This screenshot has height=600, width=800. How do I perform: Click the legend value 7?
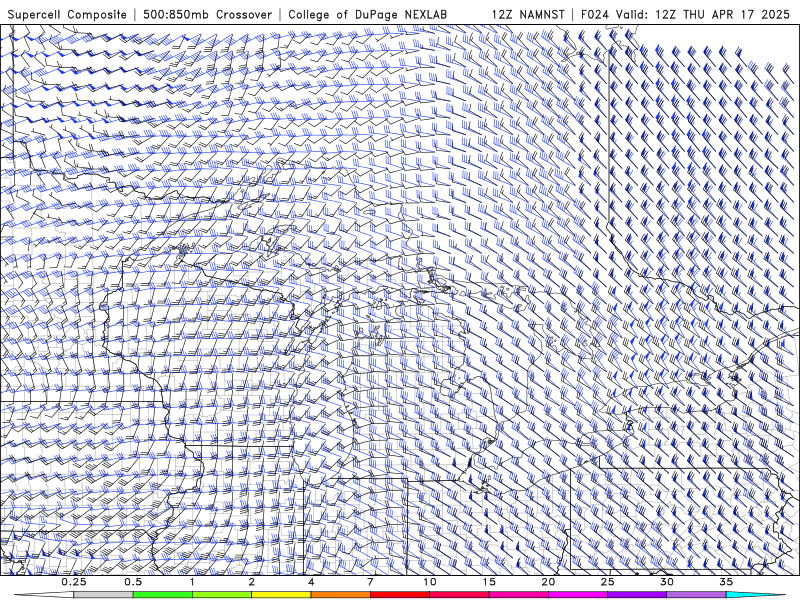(370, 582)
